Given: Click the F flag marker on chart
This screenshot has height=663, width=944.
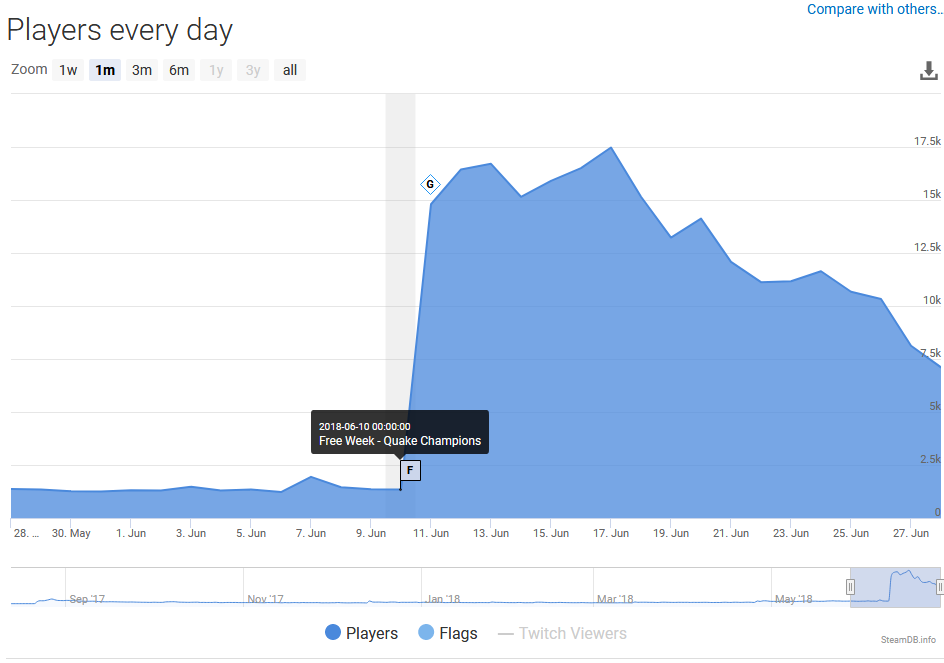Looking at the screenshot, I should [x=410, y=470].
